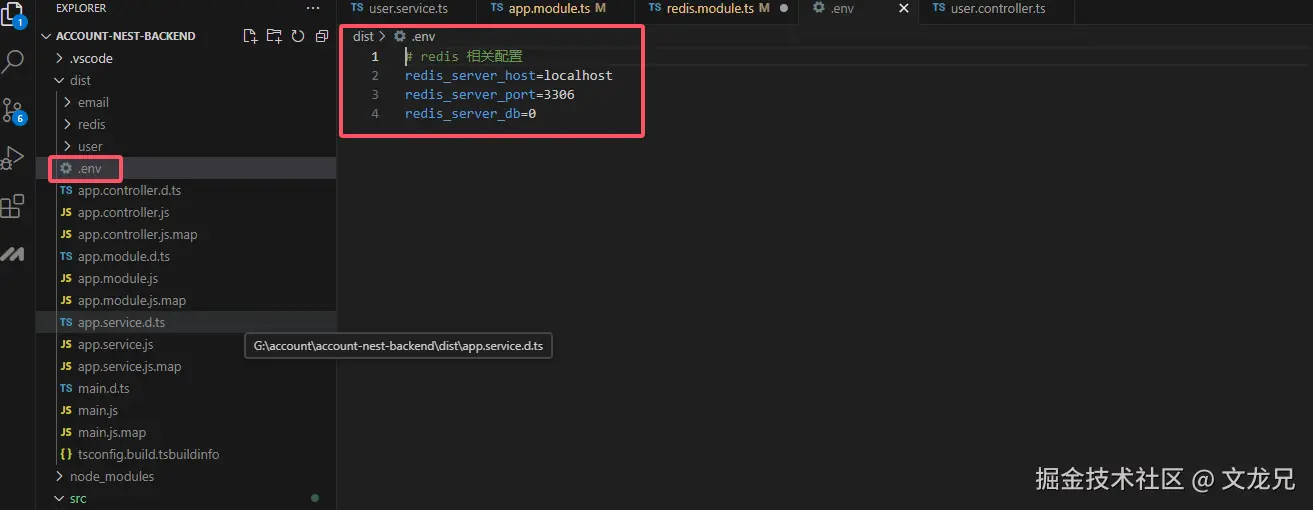Screen dimensions: 1313x510
Task: Click dist in the breadcrumb path
Action: coord(363,36)
